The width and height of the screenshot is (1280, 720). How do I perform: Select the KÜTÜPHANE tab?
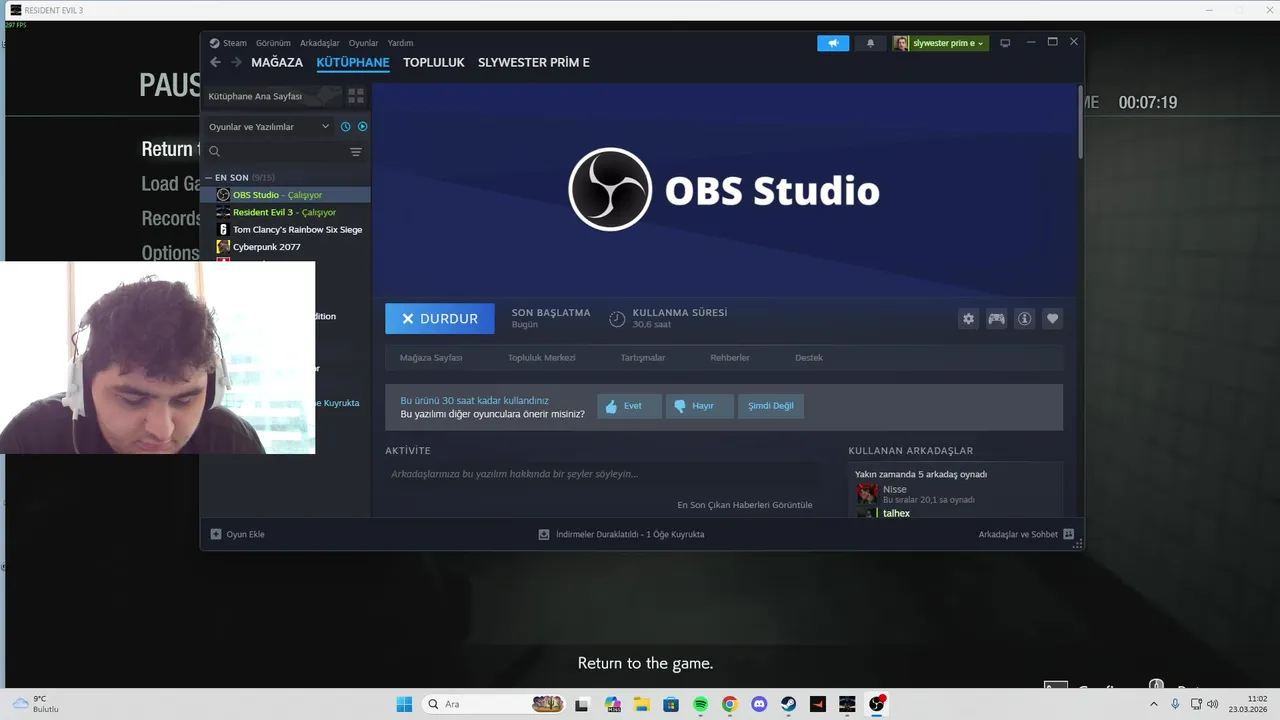click(x=353, y=62)
